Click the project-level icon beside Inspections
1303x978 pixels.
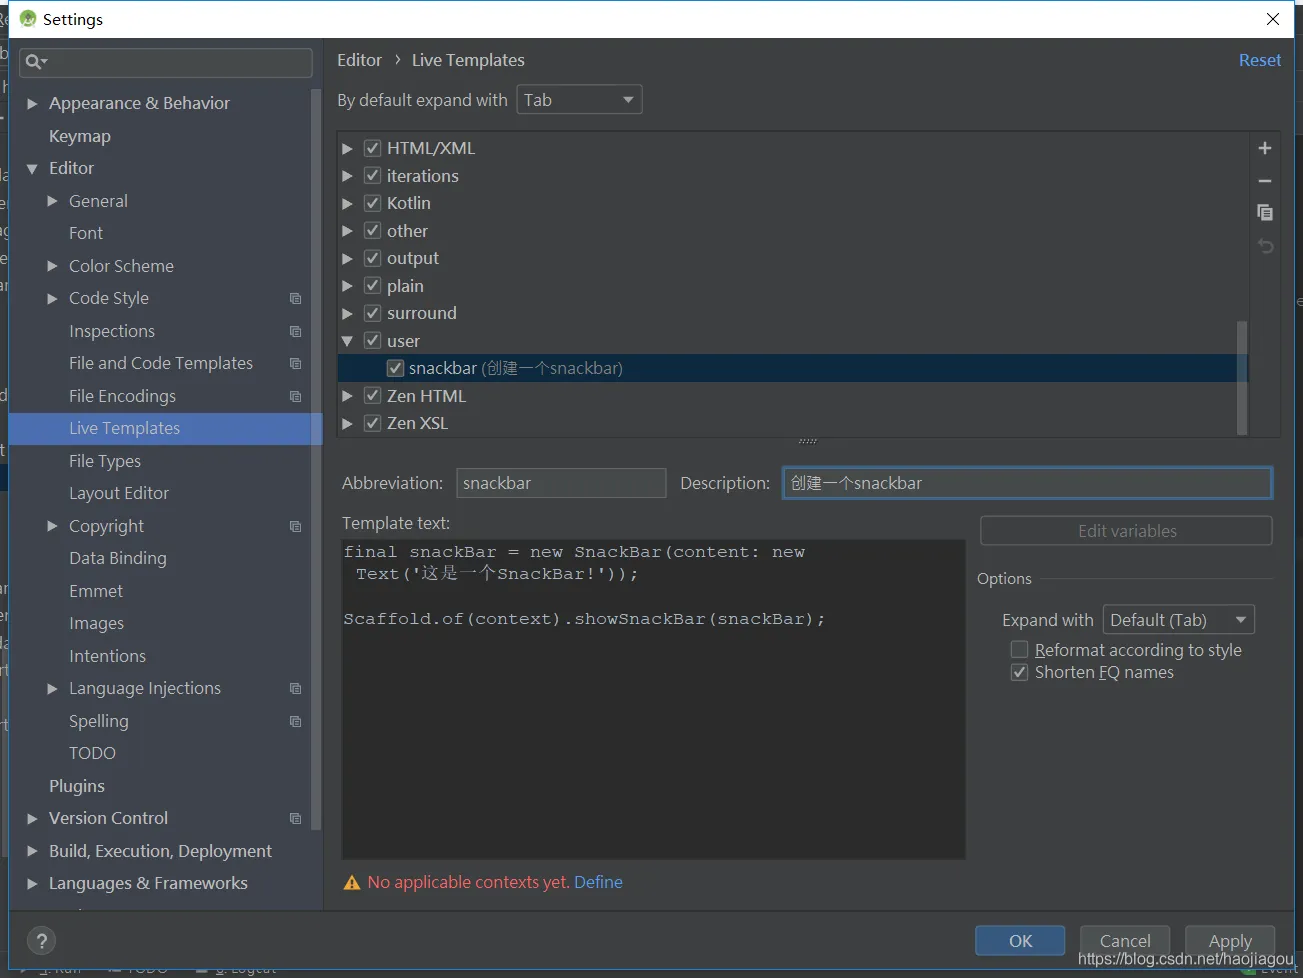(x=295, y=331)
